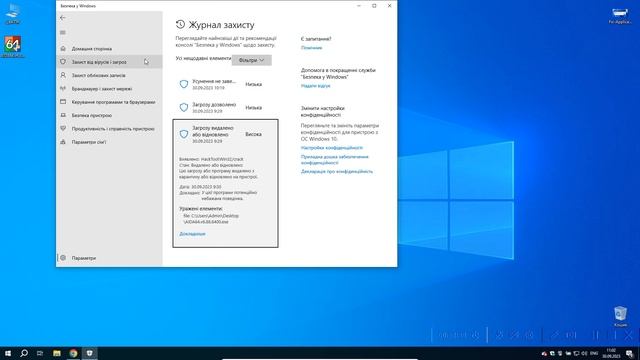640x360 pixels.
Task: Open Google Chrome from the taskbar
Action: (73, 353)
